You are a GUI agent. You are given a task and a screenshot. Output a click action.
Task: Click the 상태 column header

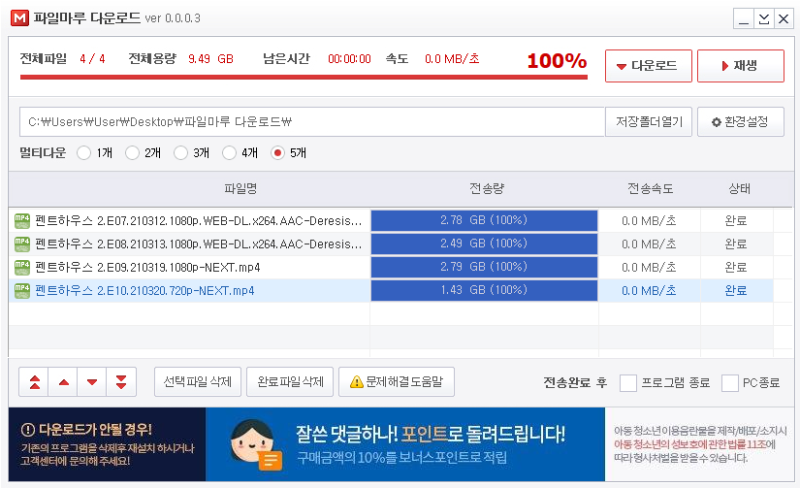click(x=738, y=189)
